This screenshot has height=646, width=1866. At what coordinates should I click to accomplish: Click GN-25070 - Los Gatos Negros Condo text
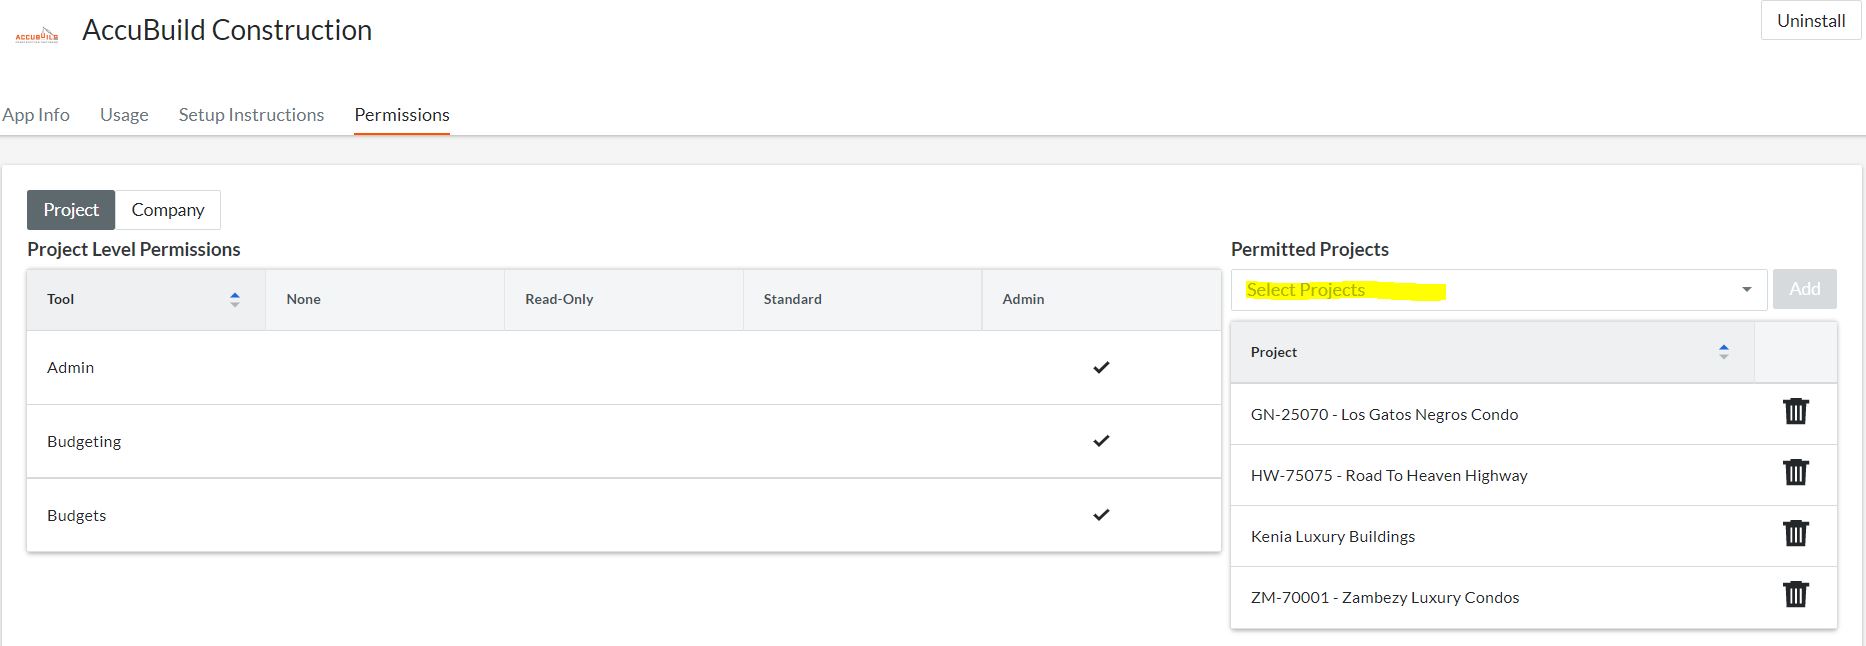coord(1384,415)
